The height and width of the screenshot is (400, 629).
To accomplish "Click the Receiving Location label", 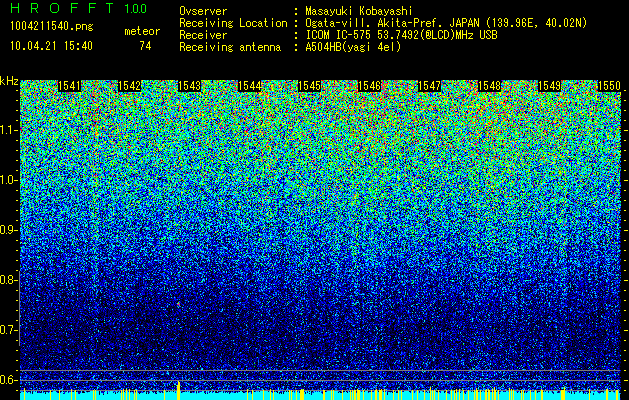I will coord(233,23).
